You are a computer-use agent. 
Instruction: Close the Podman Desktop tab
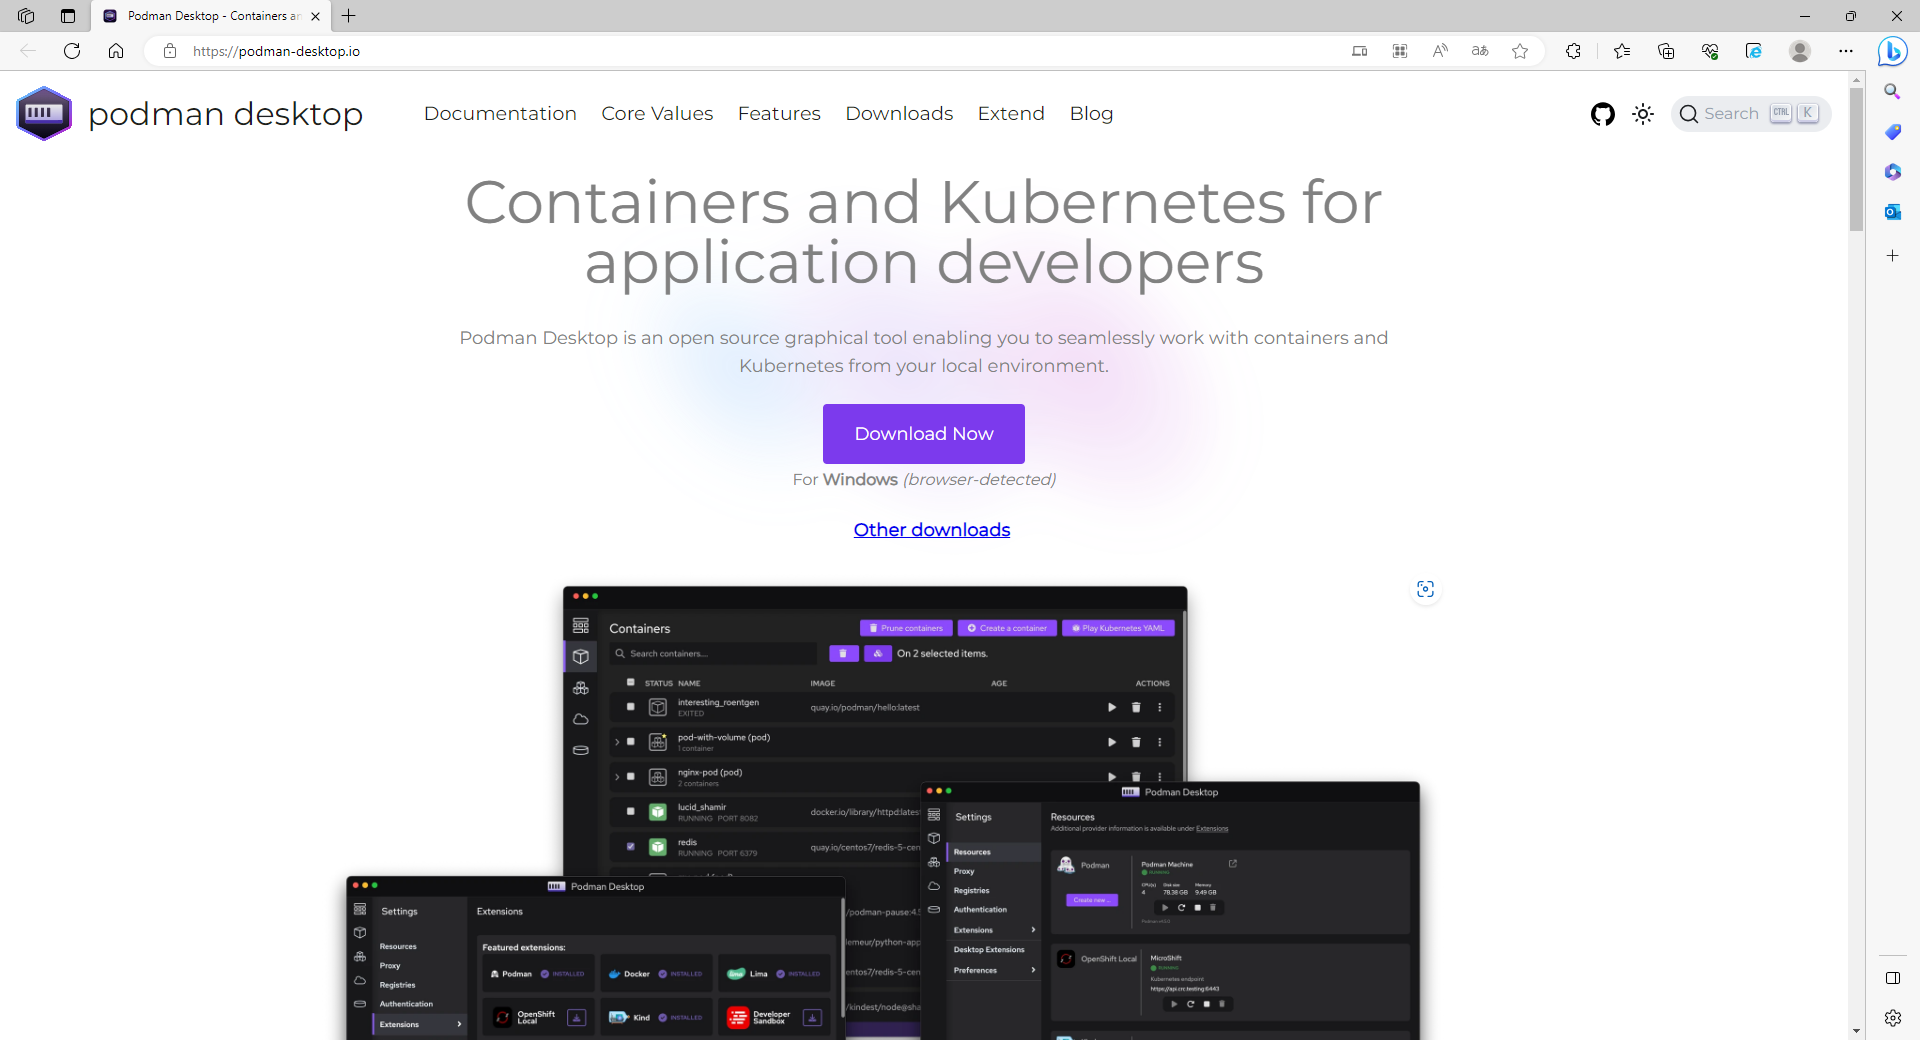coord(315,16)
